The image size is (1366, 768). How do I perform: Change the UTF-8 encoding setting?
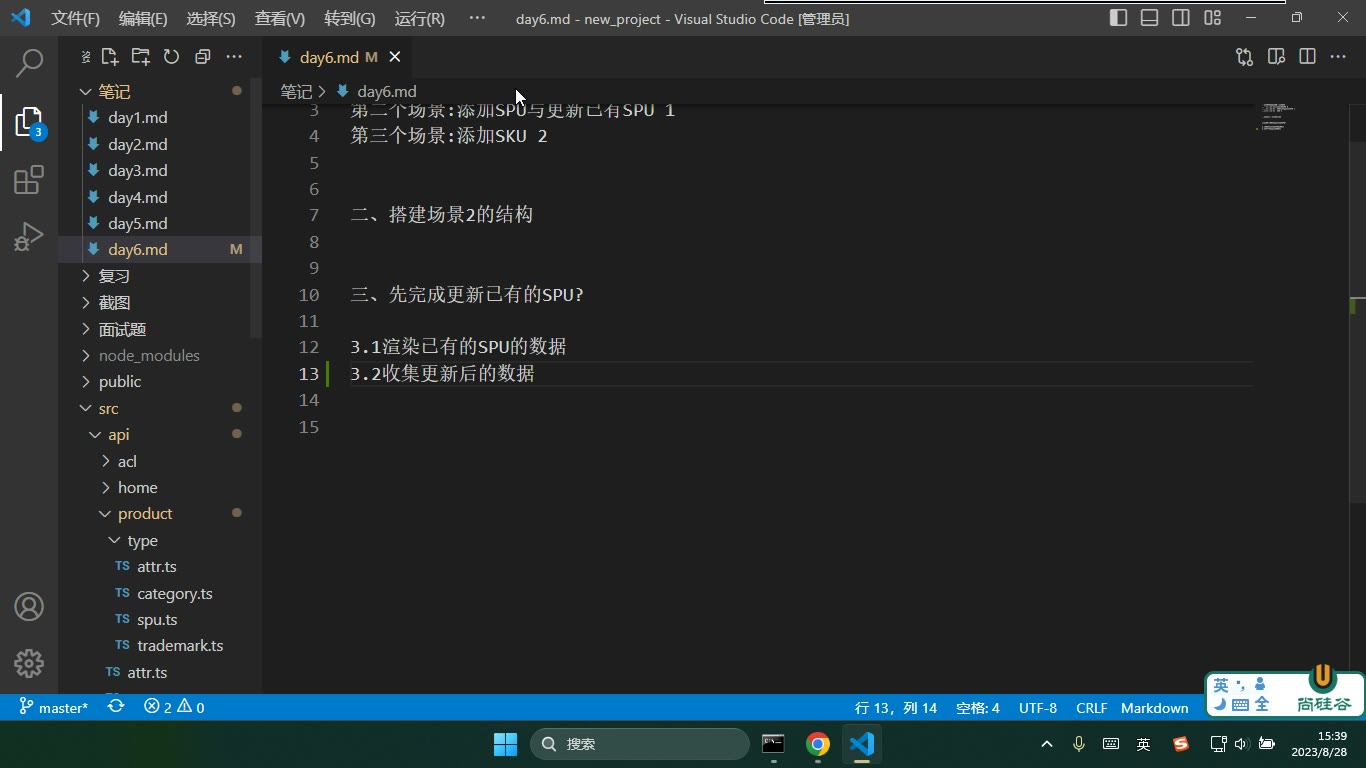coord(1038,707)
